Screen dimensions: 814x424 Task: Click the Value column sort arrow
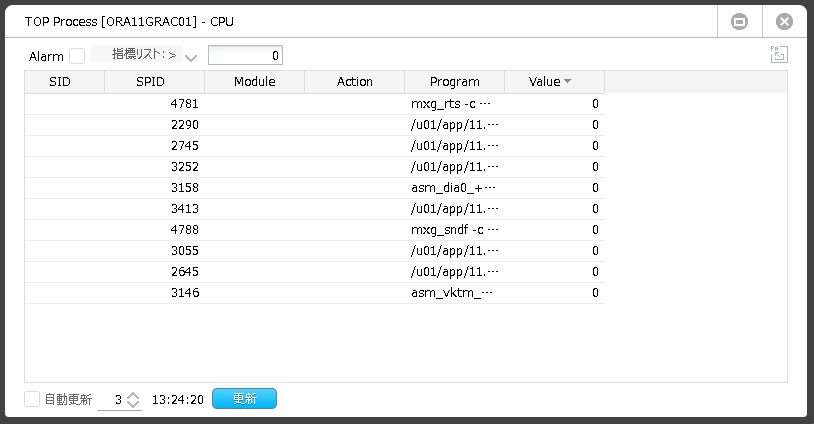click(x=567, y=81)
